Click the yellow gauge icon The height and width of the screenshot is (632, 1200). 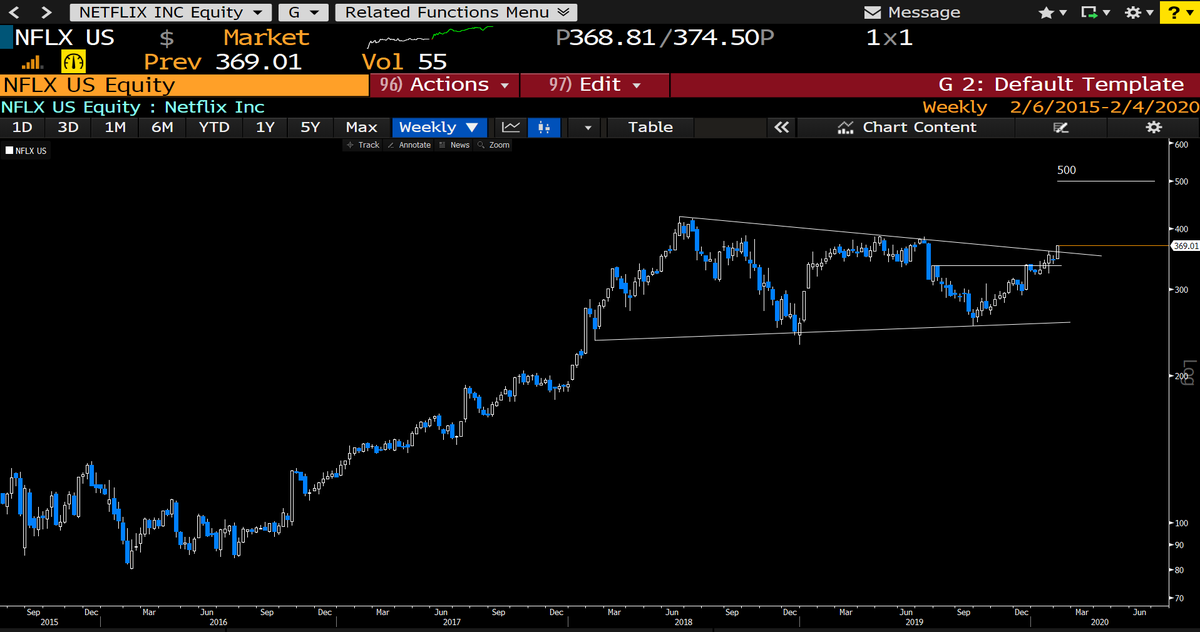pos(74,62)
